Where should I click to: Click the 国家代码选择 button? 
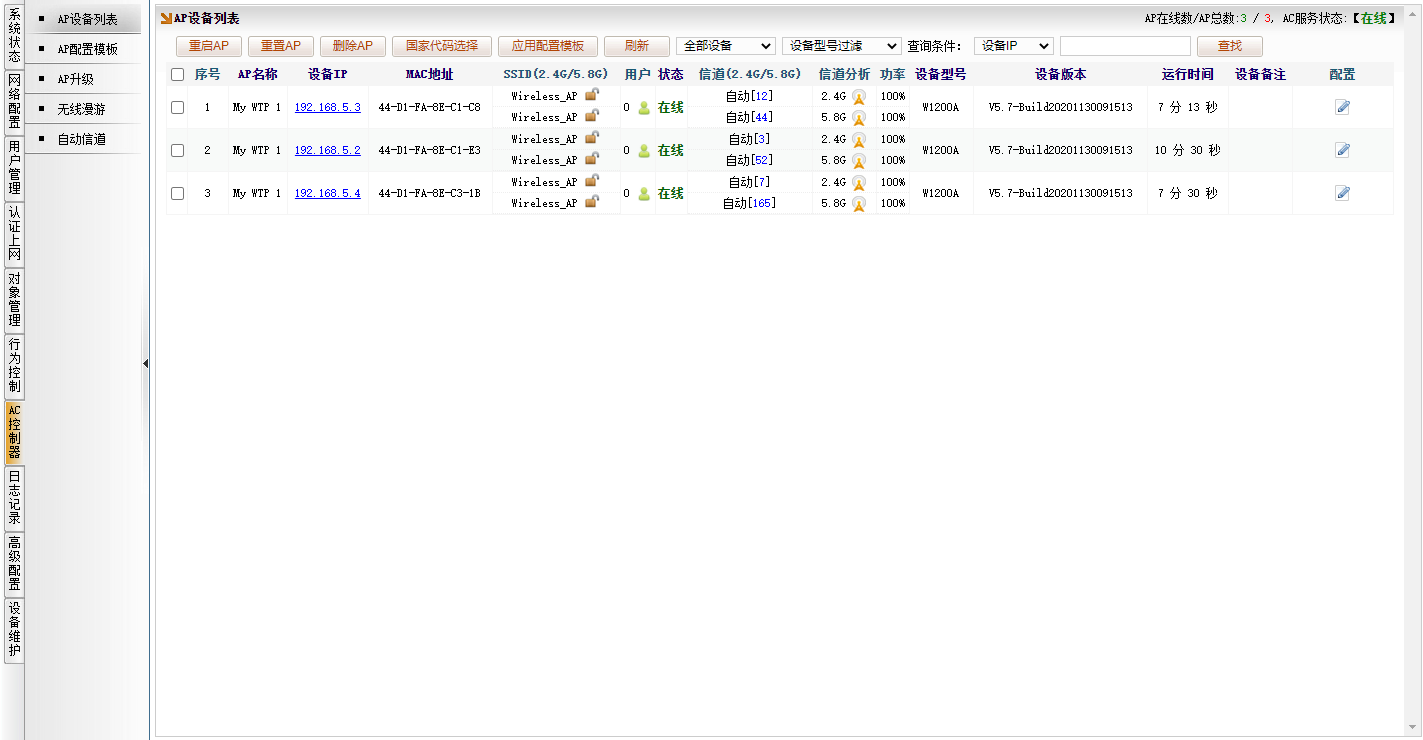coord(442,46)
